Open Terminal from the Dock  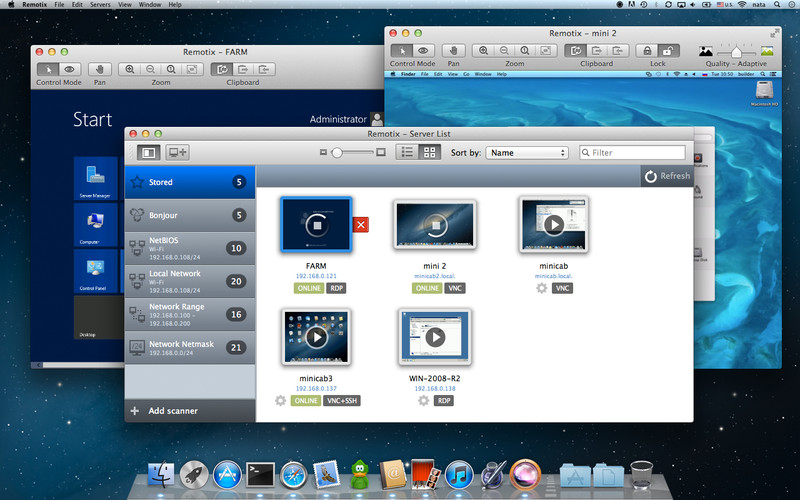pyautogui.click(x=261, y=475)
